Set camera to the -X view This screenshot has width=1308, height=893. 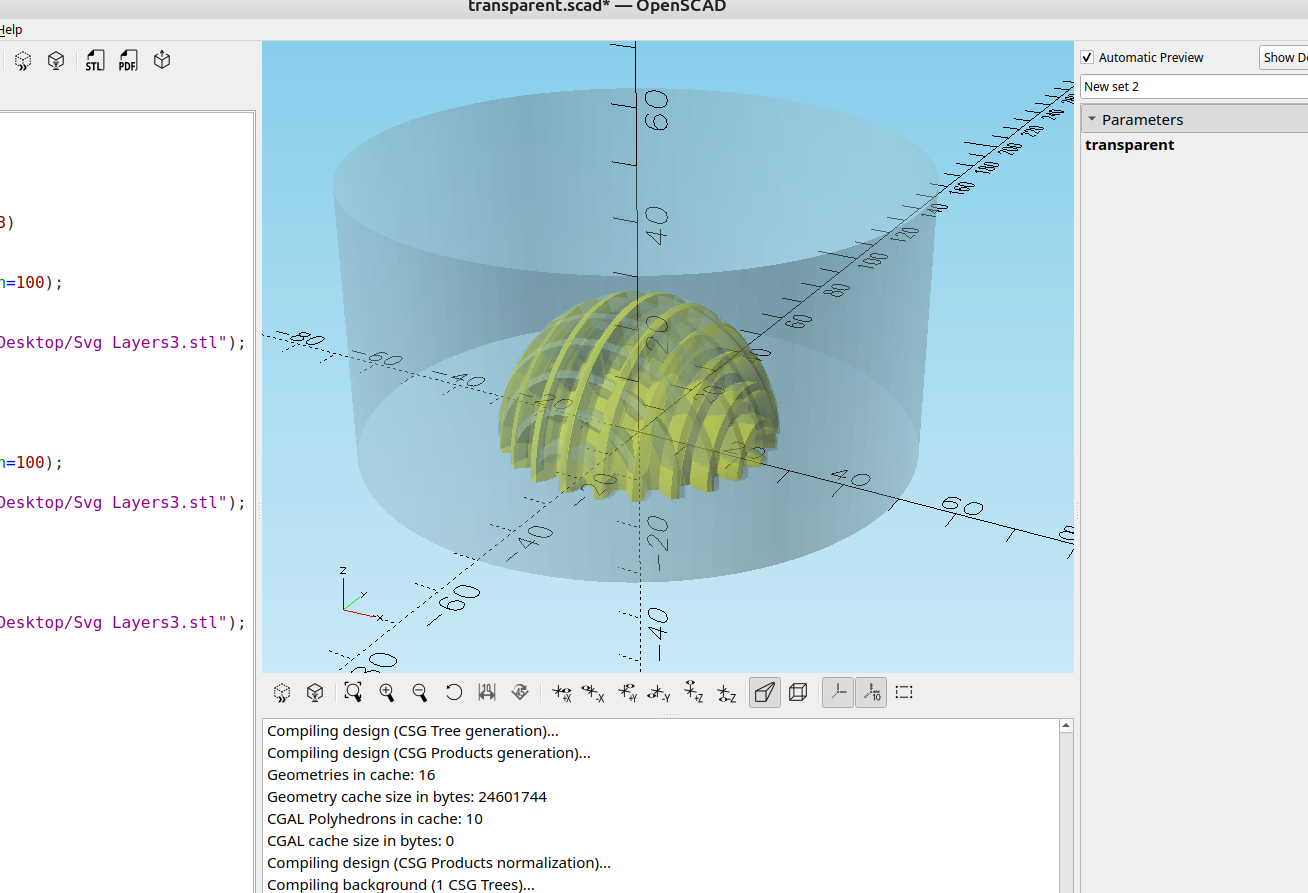[x=594, y=692]
